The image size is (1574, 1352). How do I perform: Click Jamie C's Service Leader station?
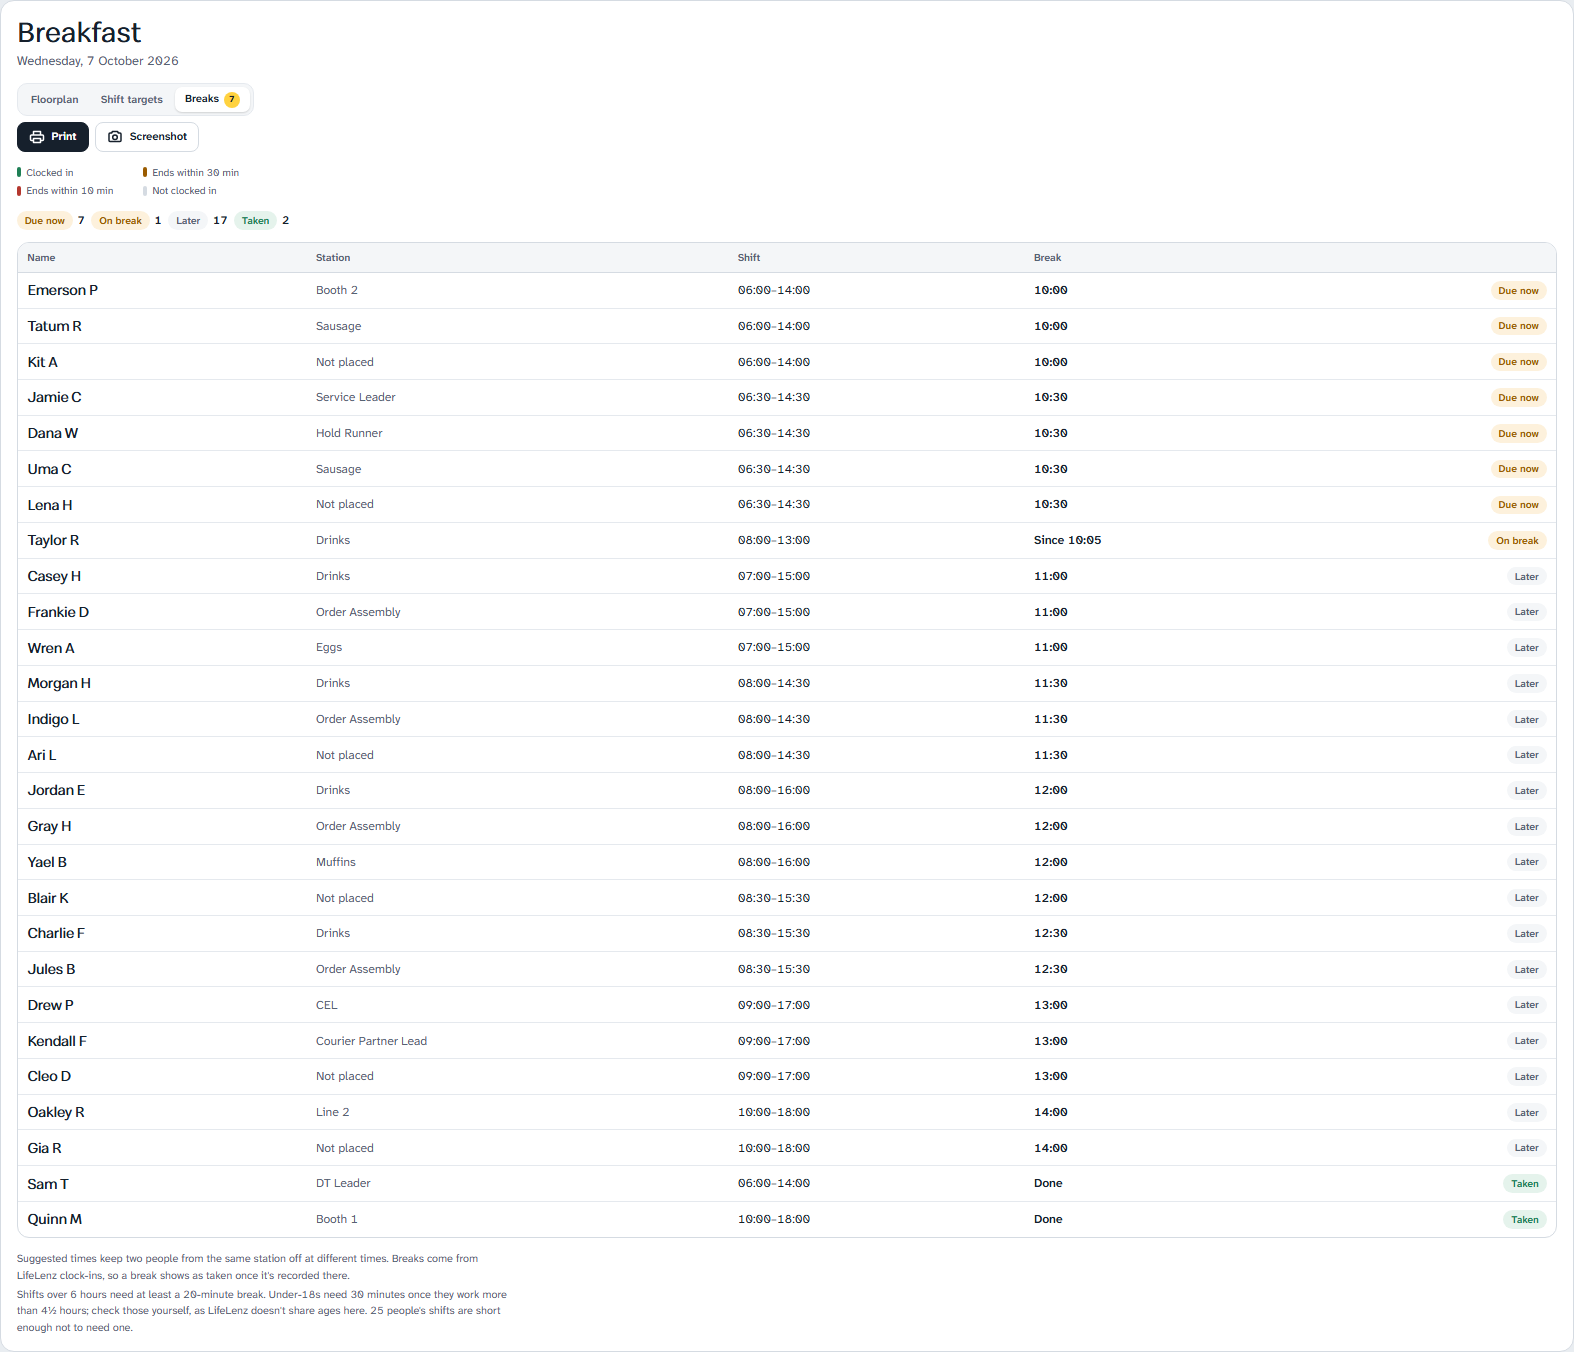click(x=356, y=398)
